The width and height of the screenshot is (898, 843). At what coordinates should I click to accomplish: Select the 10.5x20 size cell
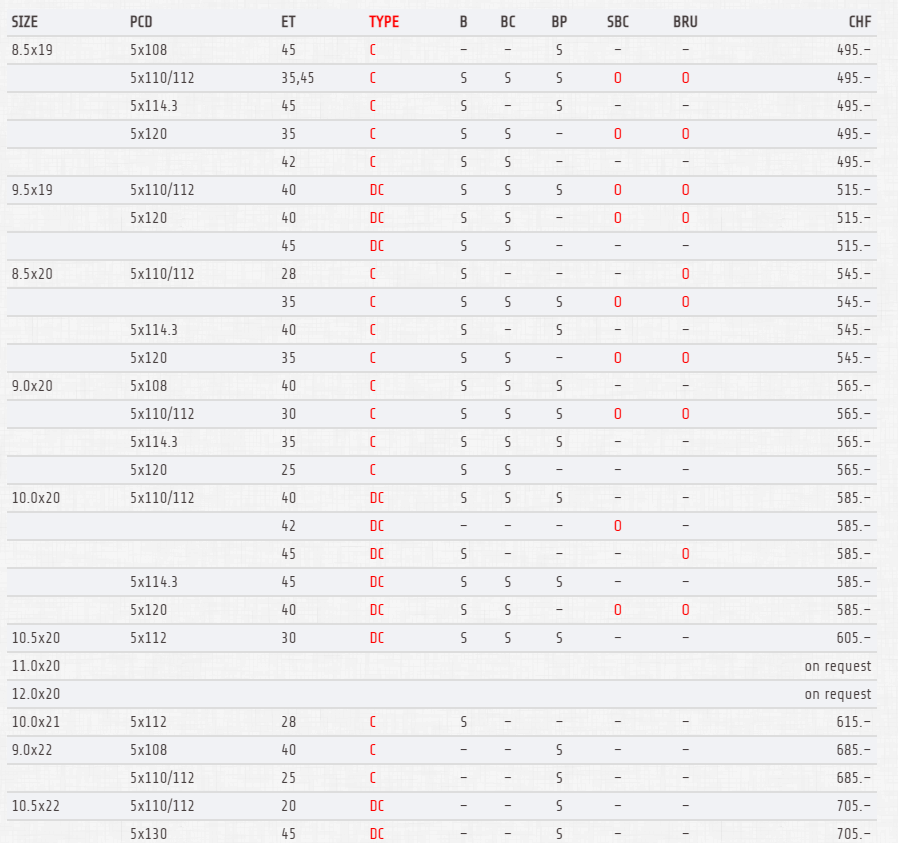35,638
